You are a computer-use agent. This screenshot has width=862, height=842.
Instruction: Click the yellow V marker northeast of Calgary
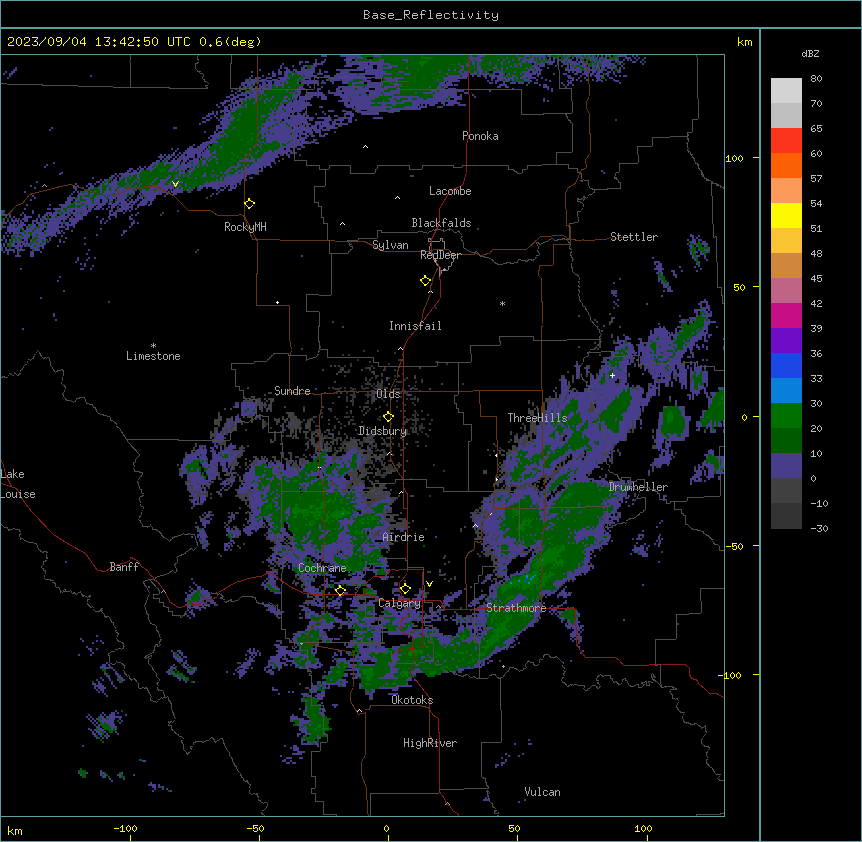click(429, 584)
